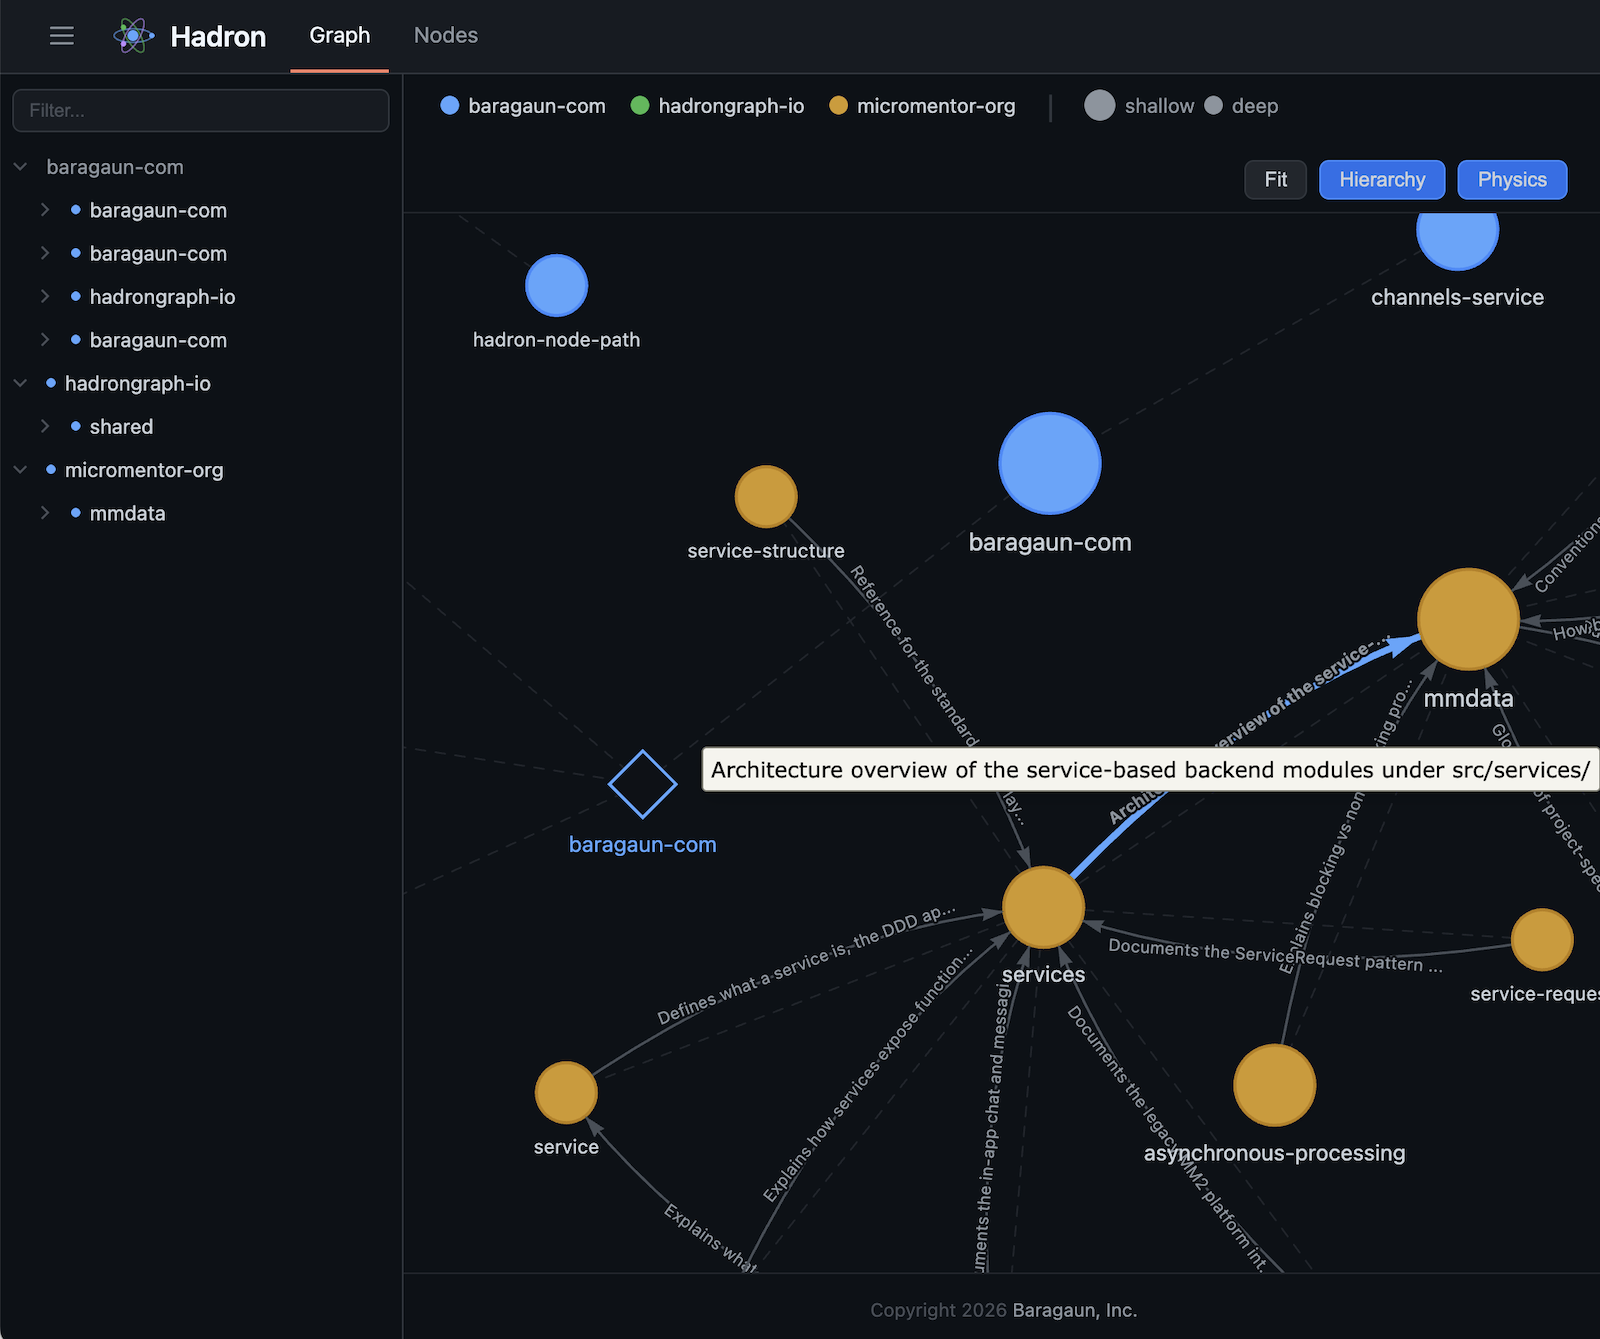The image size is (1600, 1339).
Task: Expand the shared tree item
Action: tap(46, 426)
